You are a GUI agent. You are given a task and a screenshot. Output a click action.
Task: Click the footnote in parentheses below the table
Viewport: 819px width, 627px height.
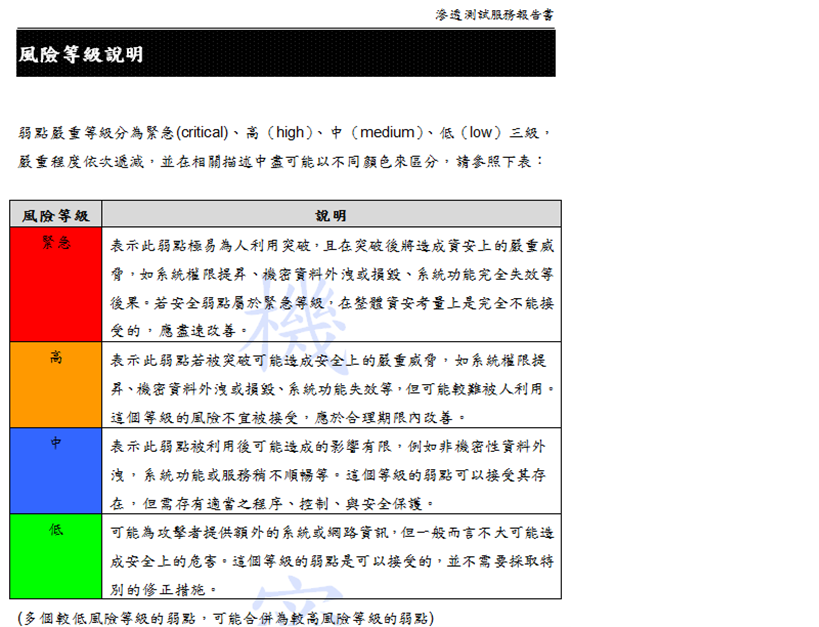pyautogui.click(x=226, y=617)
